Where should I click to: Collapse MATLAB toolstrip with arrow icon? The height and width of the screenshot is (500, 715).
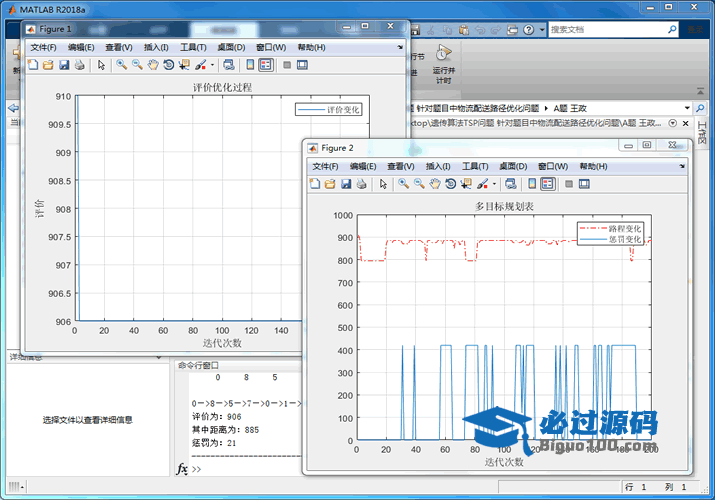700,91
